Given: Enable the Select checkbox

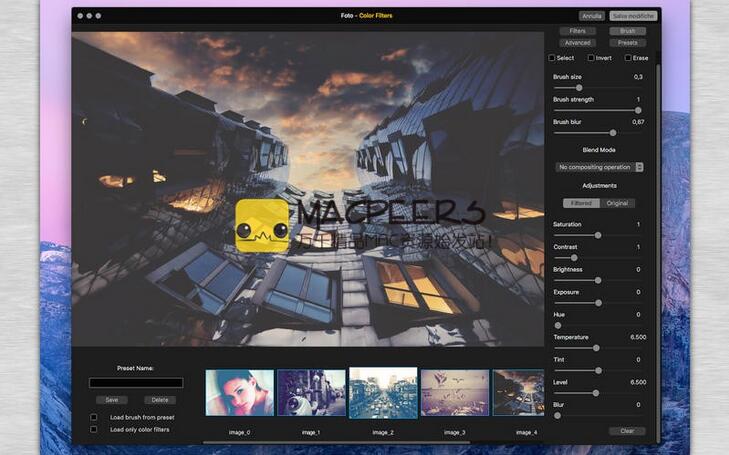Looking at the screenshot, I should coord(553,58).
